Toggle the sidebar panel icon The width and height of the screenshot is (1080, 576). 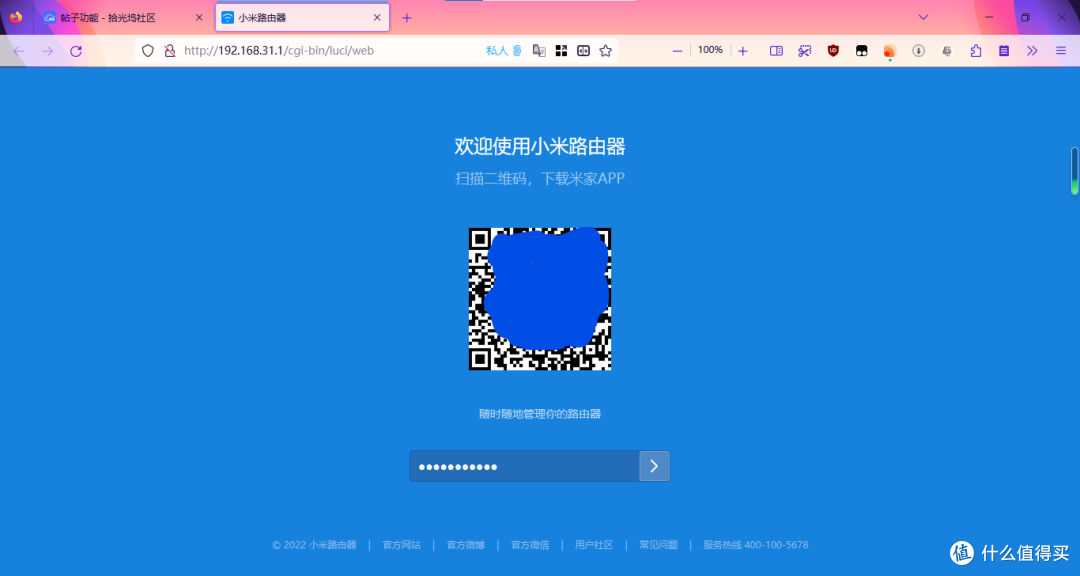pos(776,50)
